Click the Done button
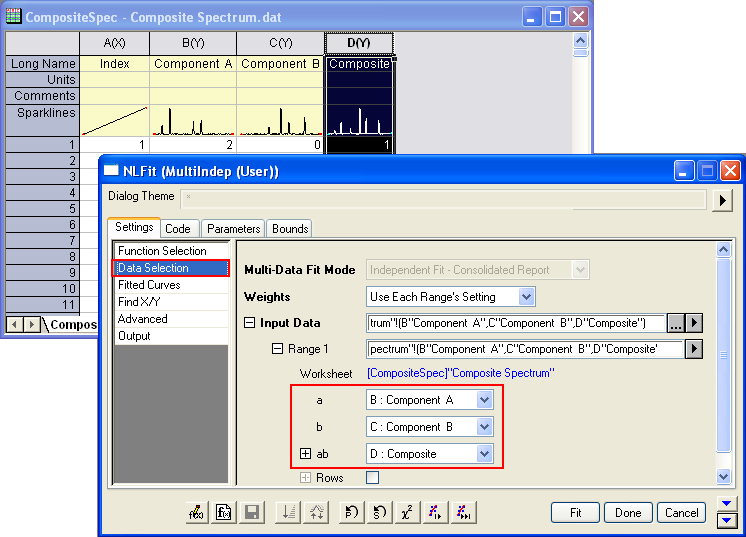The width and height of the screenshot is (746, 537). (x=627, y=512)
